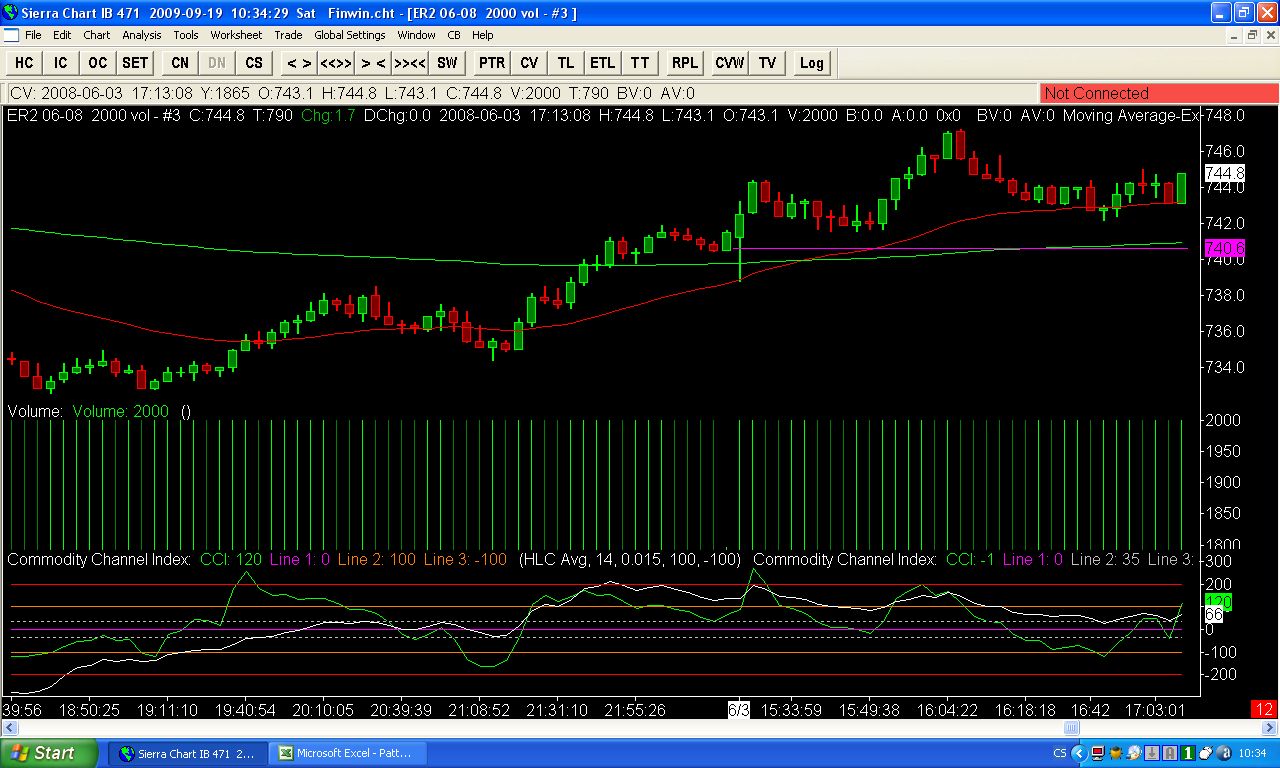This screenshot has width=1280, height=768.
Task: Switch to Sierra Chart IB 471 taskbar button
Action: click(x=188, y=753)
